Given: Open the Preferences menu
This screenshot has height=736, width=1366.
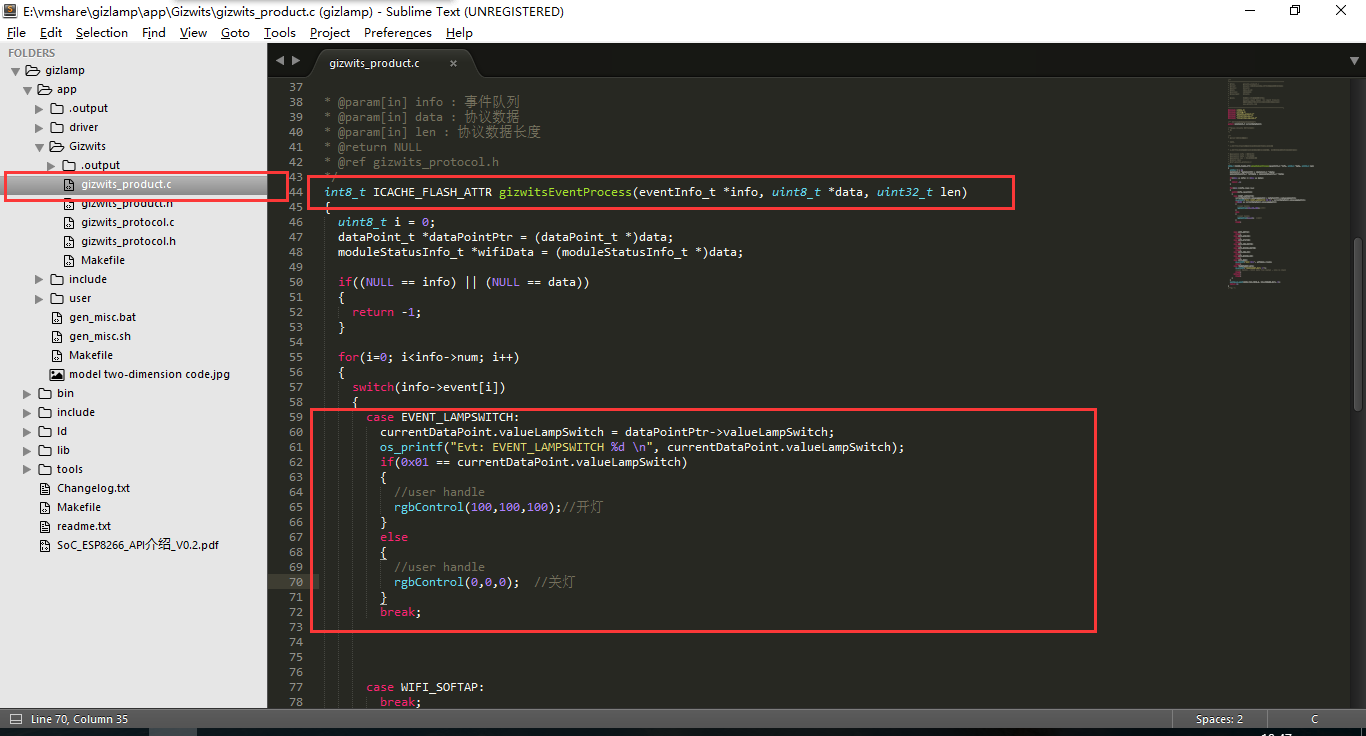Looking at the screenshot, I should (x=397, y=32).
